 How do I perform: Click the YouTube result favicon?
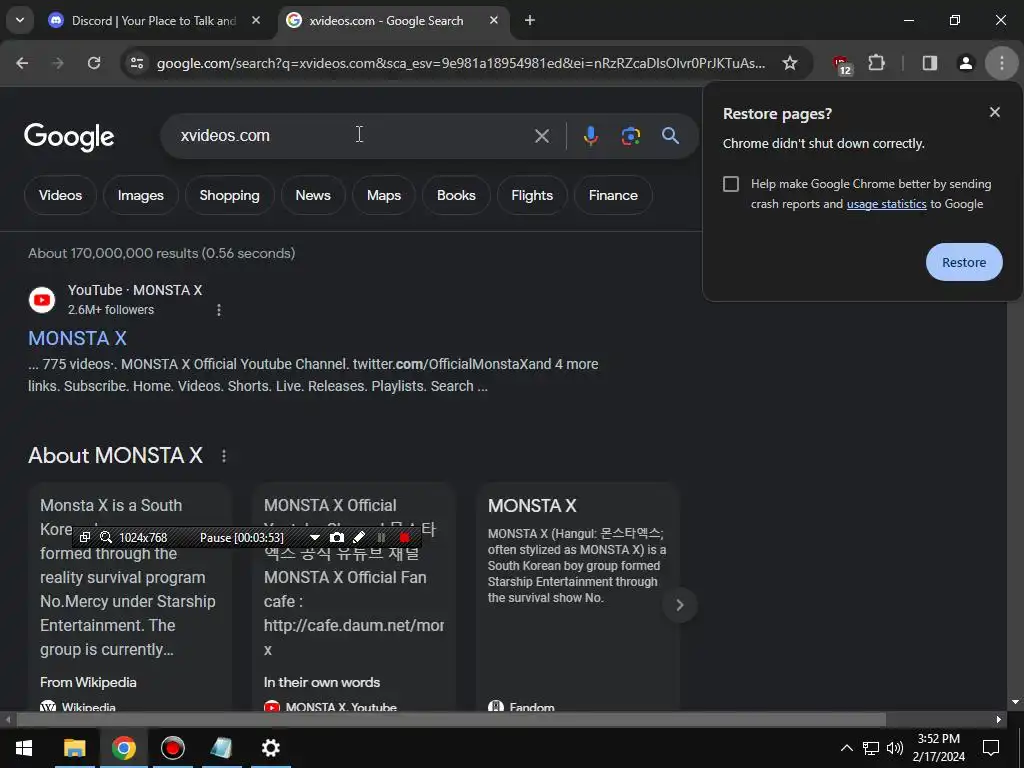[x=42, y=300]
